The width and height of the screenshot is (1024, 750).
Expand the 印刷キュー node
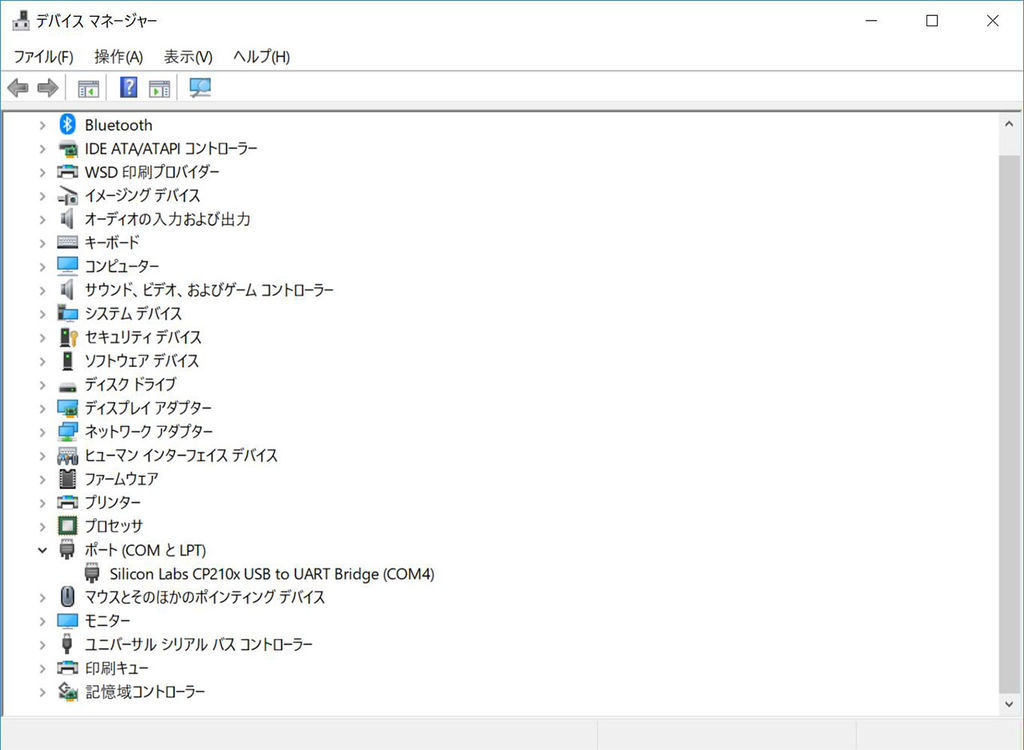(42, 668)
